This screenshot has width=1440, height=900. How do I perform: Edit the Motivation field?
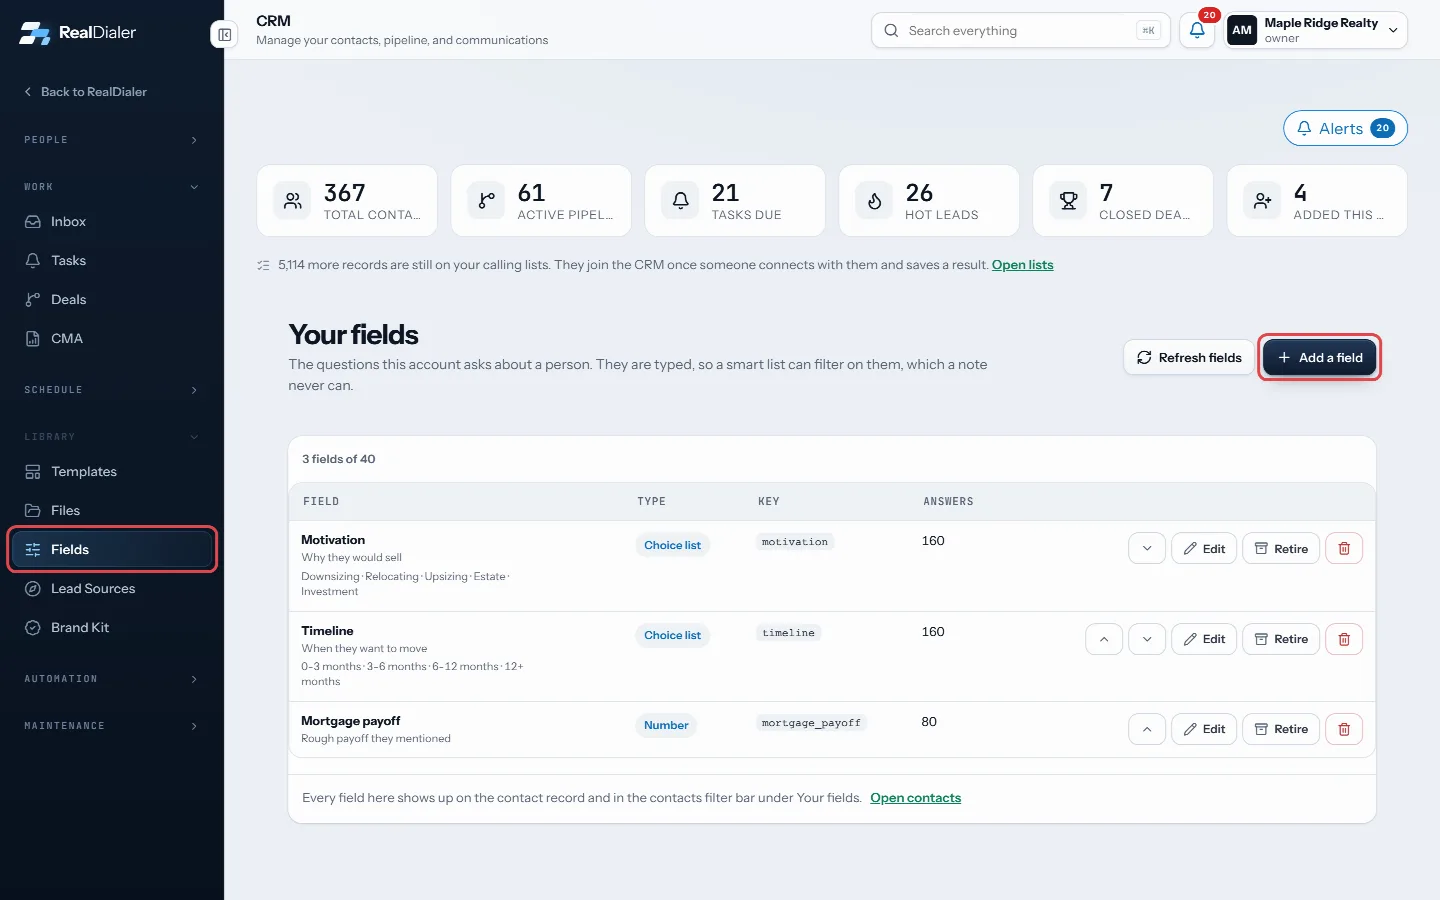[x=1205, y=549]
